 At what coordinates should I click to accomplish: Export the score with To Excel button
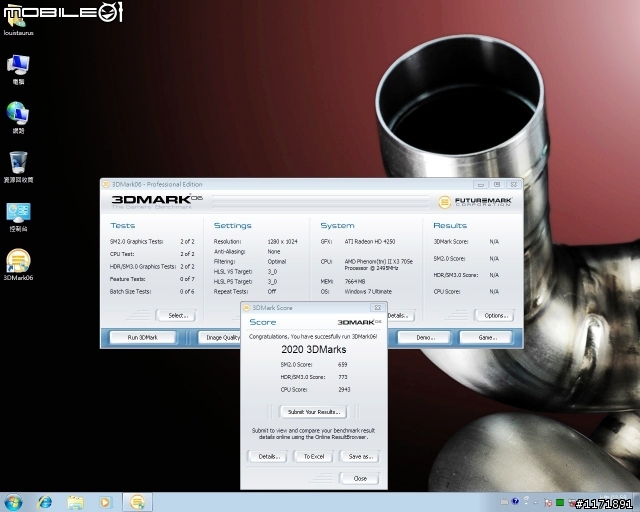(x=313, y=456)
